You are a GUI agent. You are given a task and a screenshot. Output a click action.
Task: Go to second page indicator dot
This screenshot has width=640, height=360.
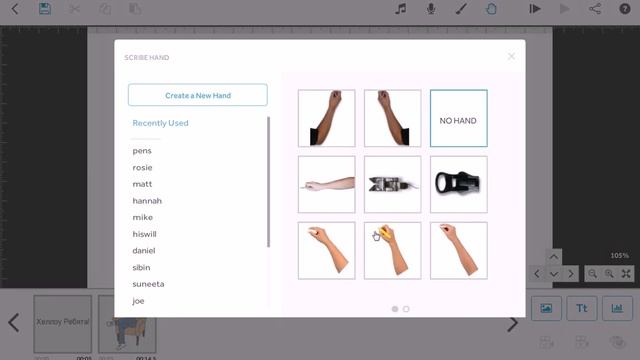click(406, 309)
